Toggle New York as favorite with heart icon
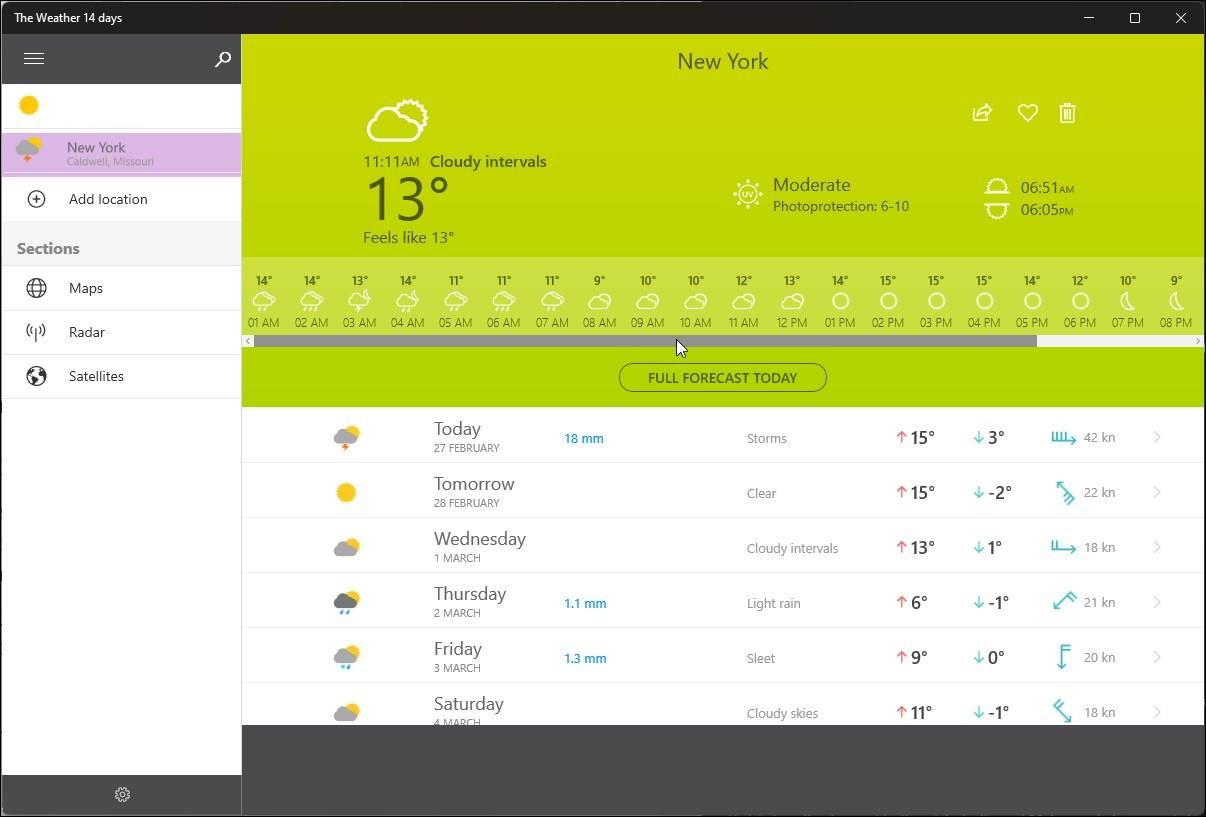1206x817 pixels. point(1027,113)
